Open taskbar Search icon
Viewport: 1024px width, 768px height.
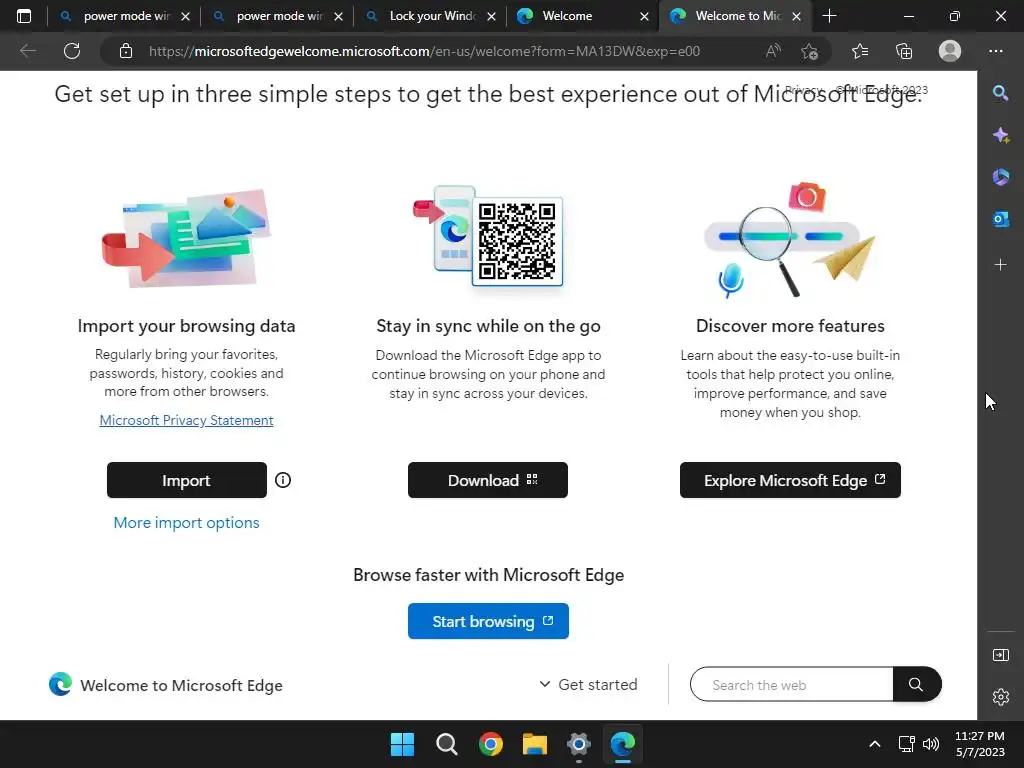point(447,744)
